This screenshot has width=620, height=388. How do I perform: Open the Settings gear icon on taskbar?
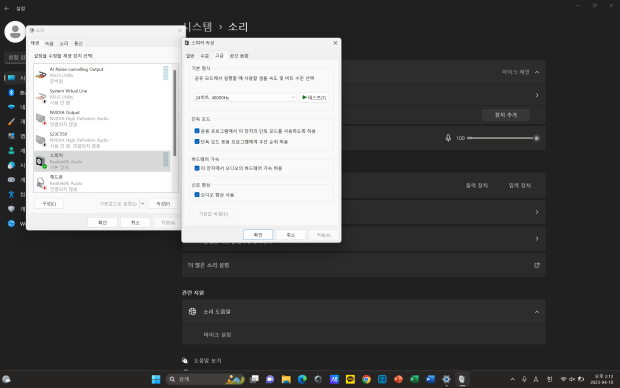(446, 379)
